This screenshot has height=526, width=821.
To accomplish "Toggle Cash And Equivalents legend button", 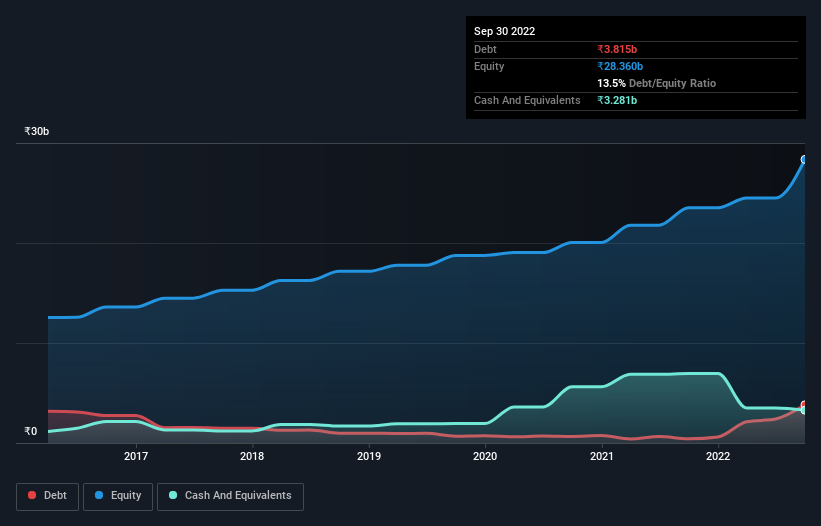I will coord(230,496).
